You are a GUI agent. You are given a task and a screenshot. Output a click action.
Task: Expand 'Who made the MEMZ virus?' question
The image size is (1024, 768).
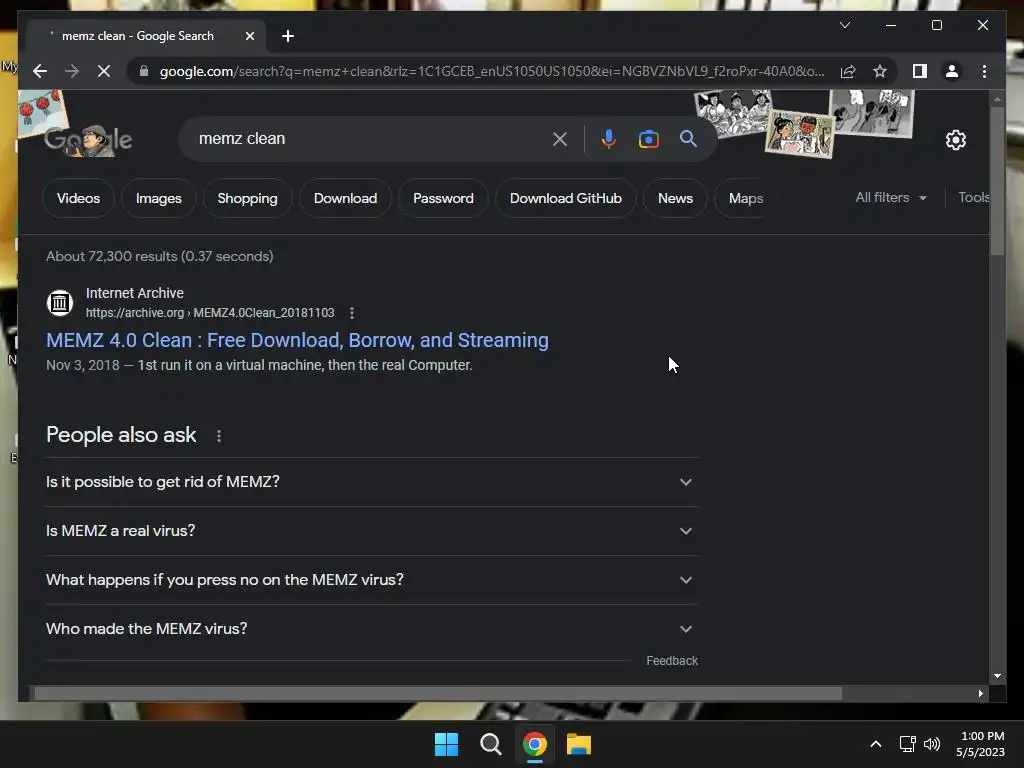372,629
